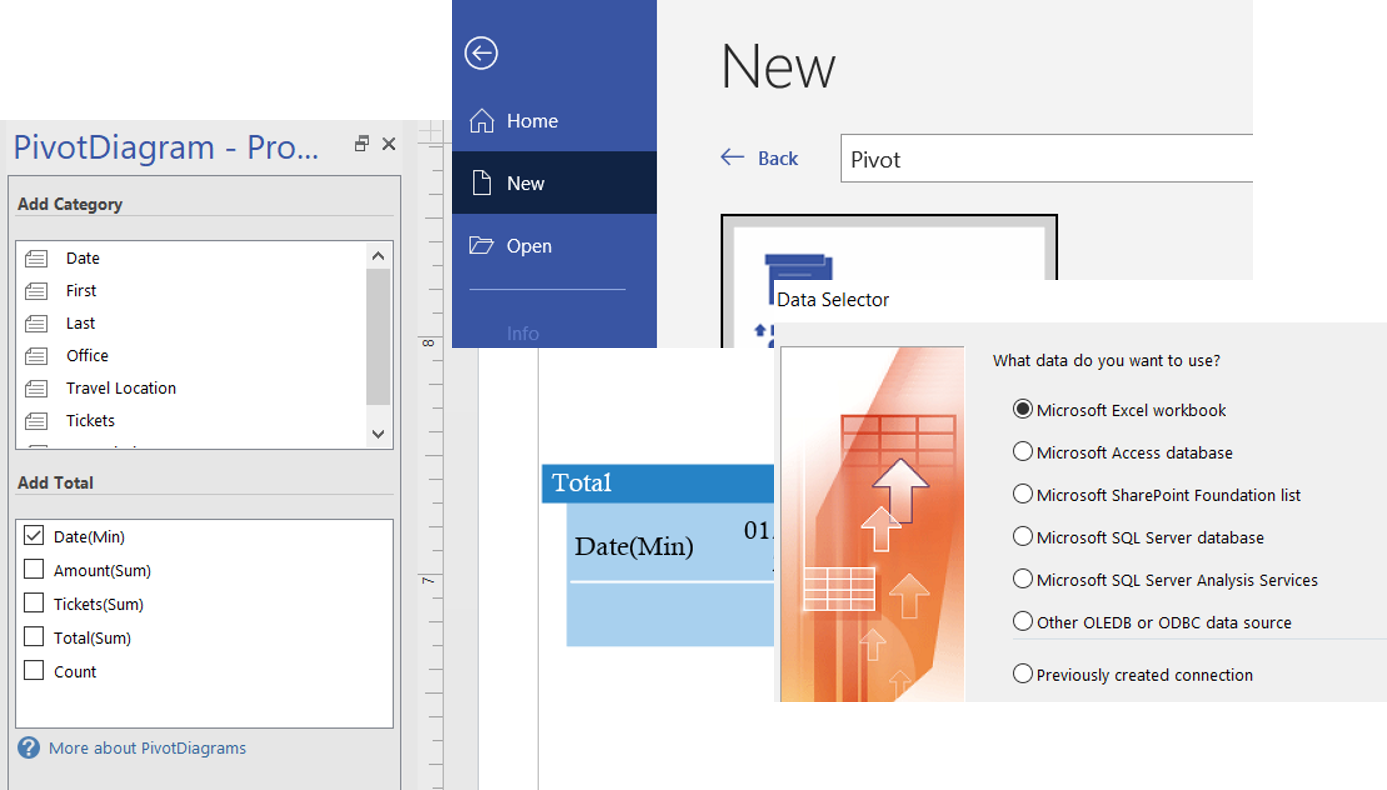Screen dimensions: 1387x790
Task: Click the PivotDiagram panel window position icon
Action: click(x=362, y=144)
